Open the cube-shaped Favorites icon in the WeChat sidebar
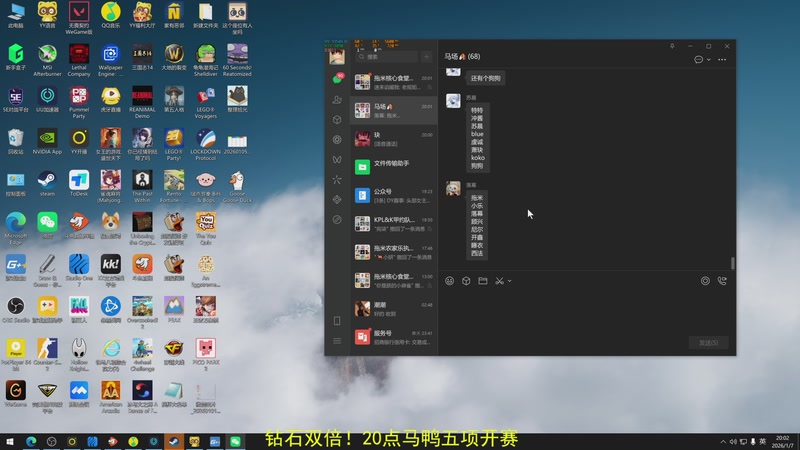Screen dimensions: 800x450 coord(337,120)
